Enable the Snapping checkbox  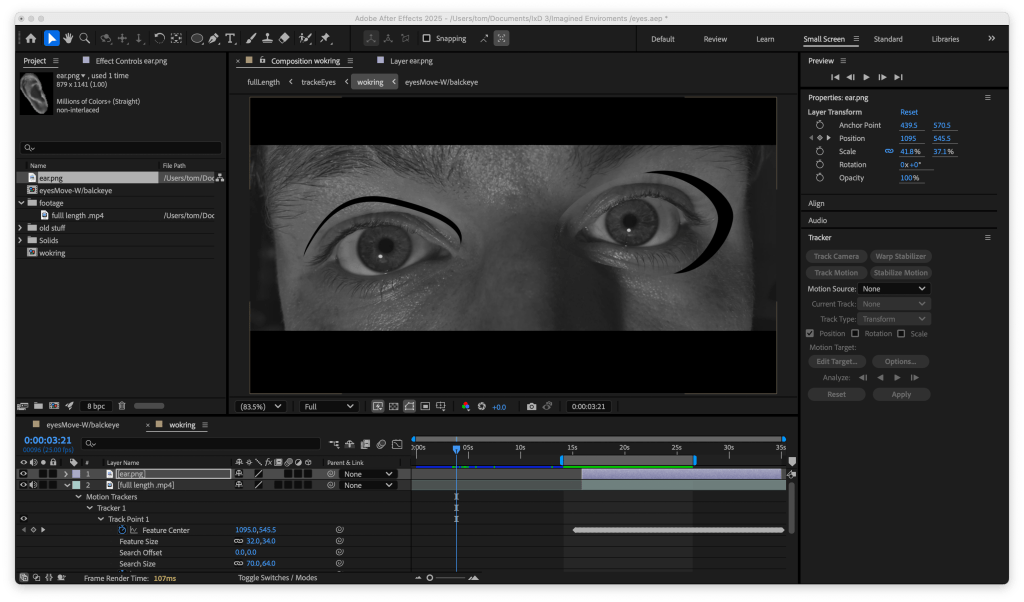point(427,39)
